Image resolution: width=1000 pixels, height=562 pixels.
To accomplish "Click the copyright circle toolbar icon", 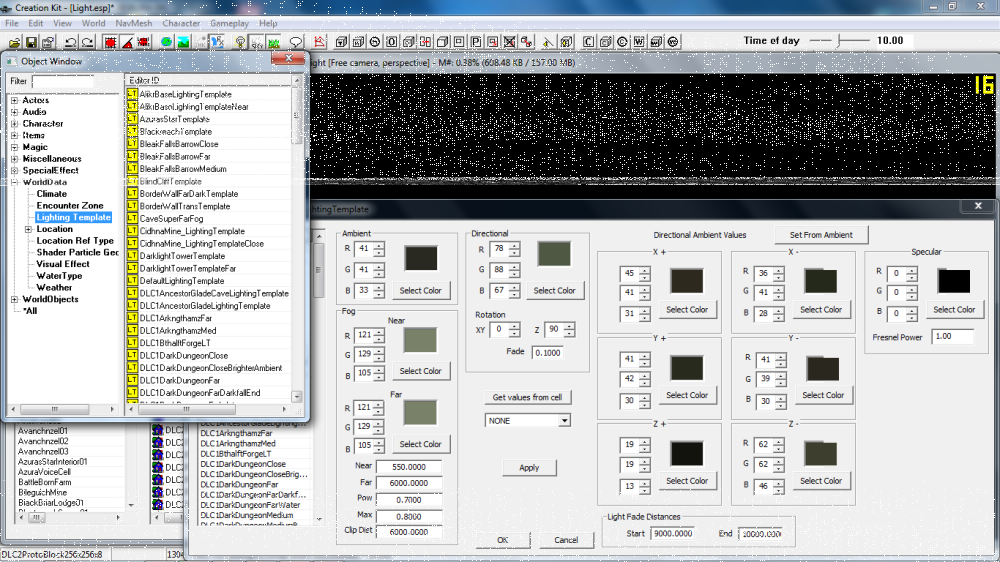I will (622, 42).
